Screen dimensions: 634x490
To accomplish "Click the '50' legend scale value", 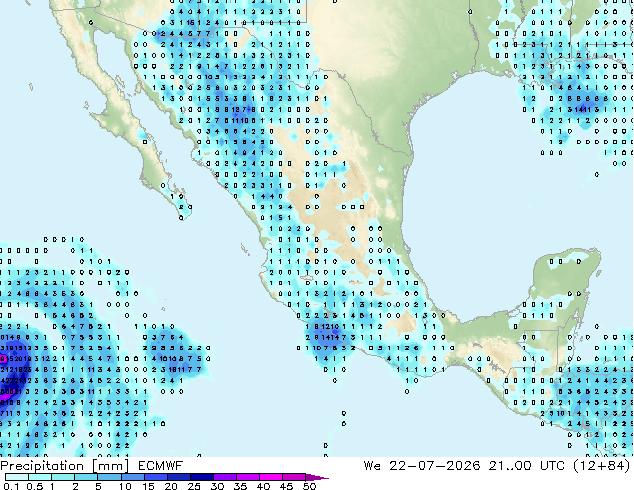I will (x=309, y=486).
